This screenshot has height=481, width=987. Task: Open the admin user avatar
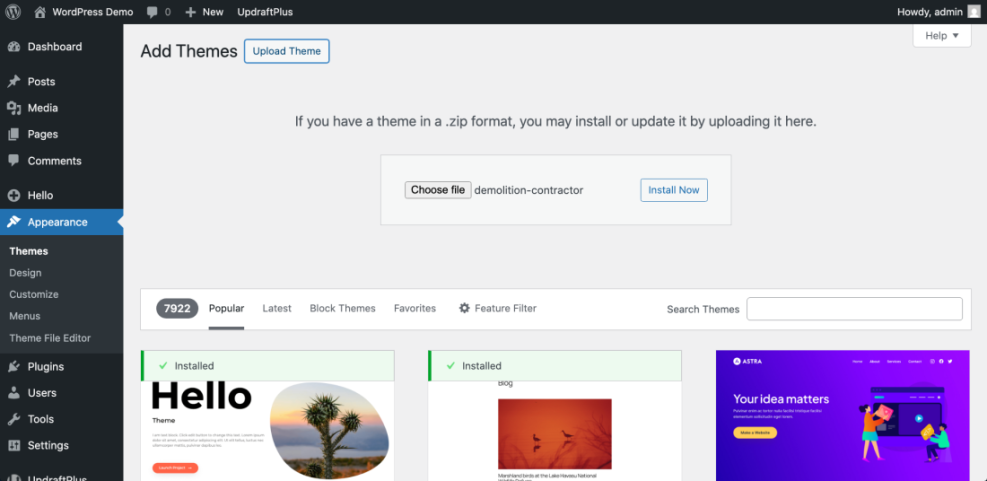coord(974,12)
